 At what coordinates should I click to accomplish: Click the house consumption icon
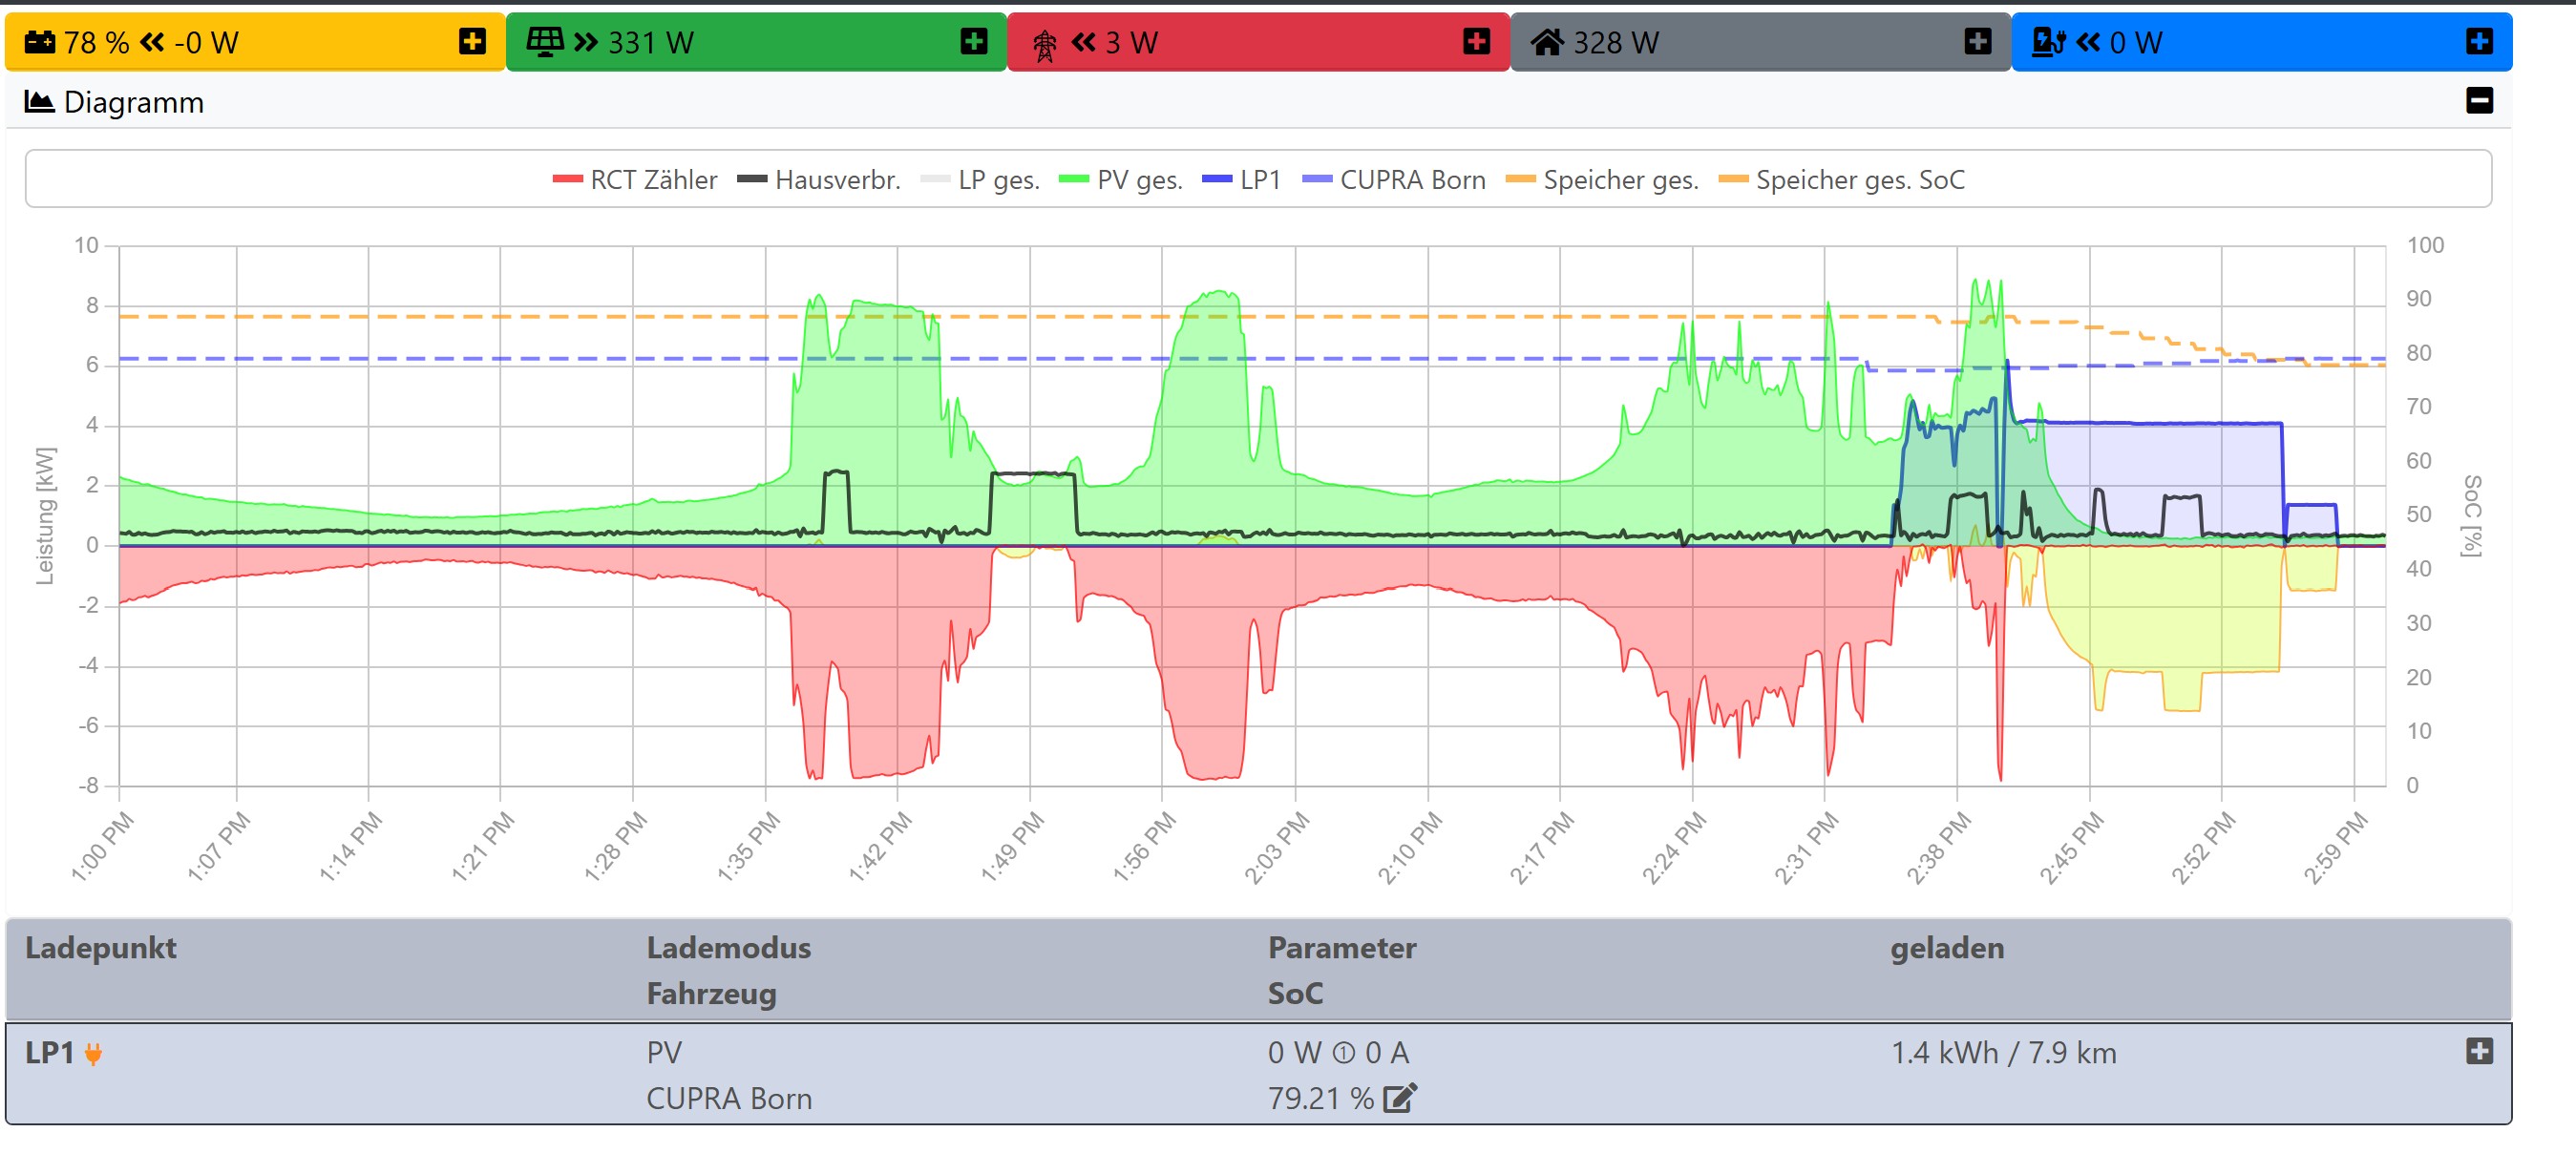[x=1547, y=42]
